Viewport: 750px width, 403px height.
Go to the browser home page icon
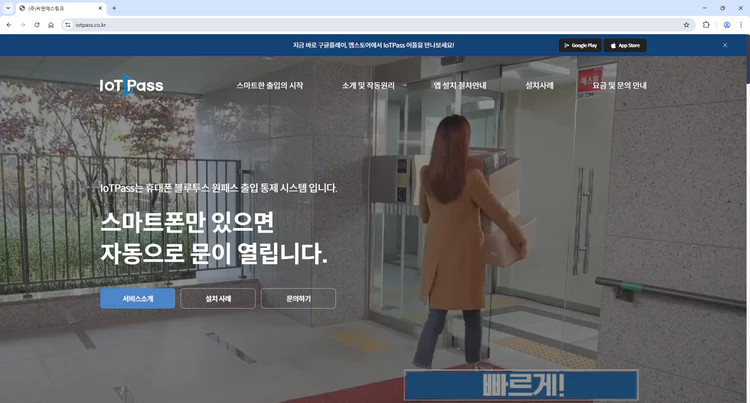[x=51, y=24]
